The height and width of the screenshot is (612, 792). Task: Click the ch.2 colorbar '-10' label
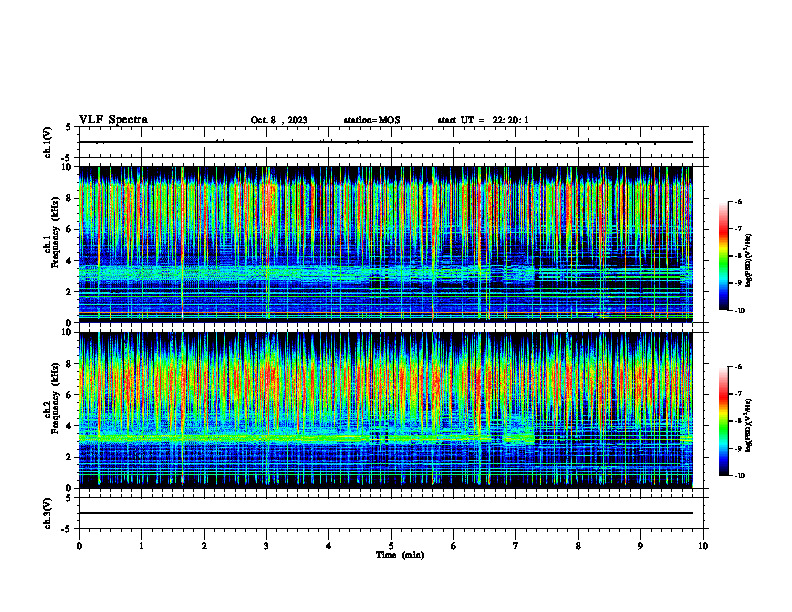pos(739,476)
